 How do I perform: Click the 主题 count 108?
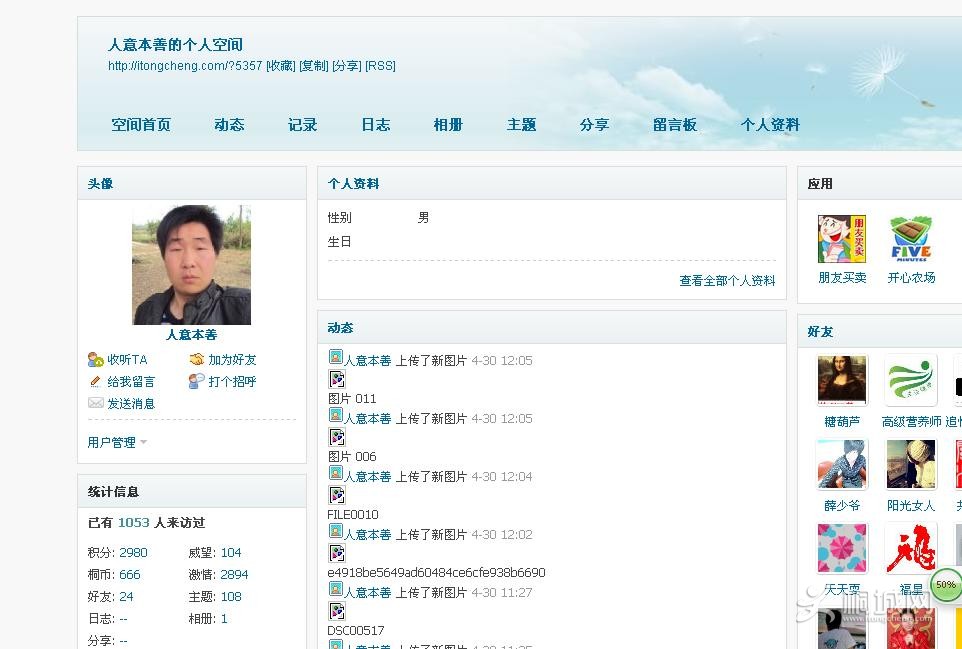click(231, 597)
